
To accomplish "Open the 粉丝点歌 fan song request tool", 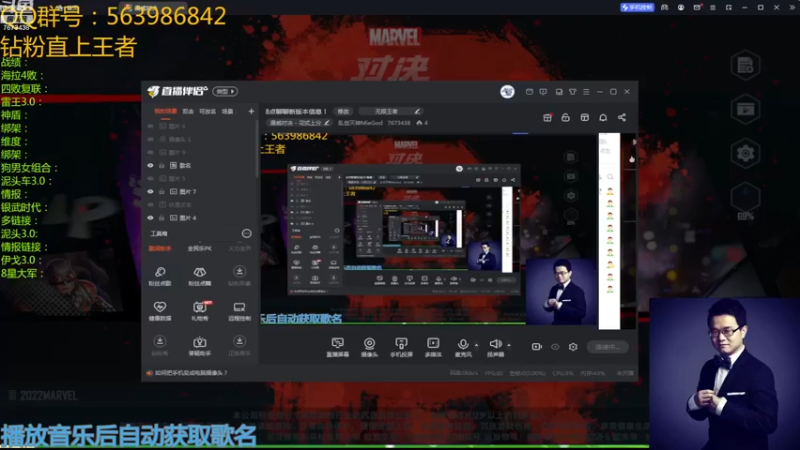I will pos(160,276).
